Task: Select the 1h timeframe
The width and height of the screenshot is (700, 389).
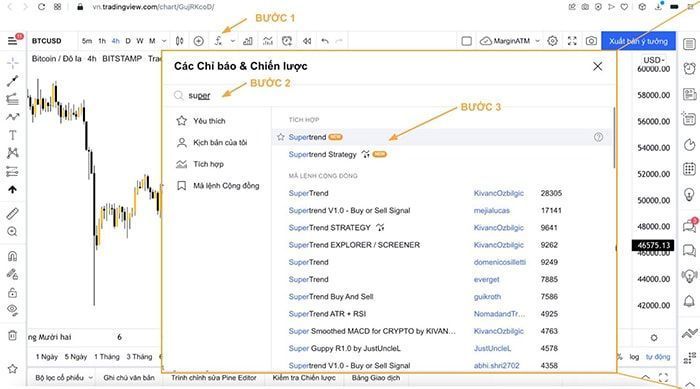Action: click(102, 41)
